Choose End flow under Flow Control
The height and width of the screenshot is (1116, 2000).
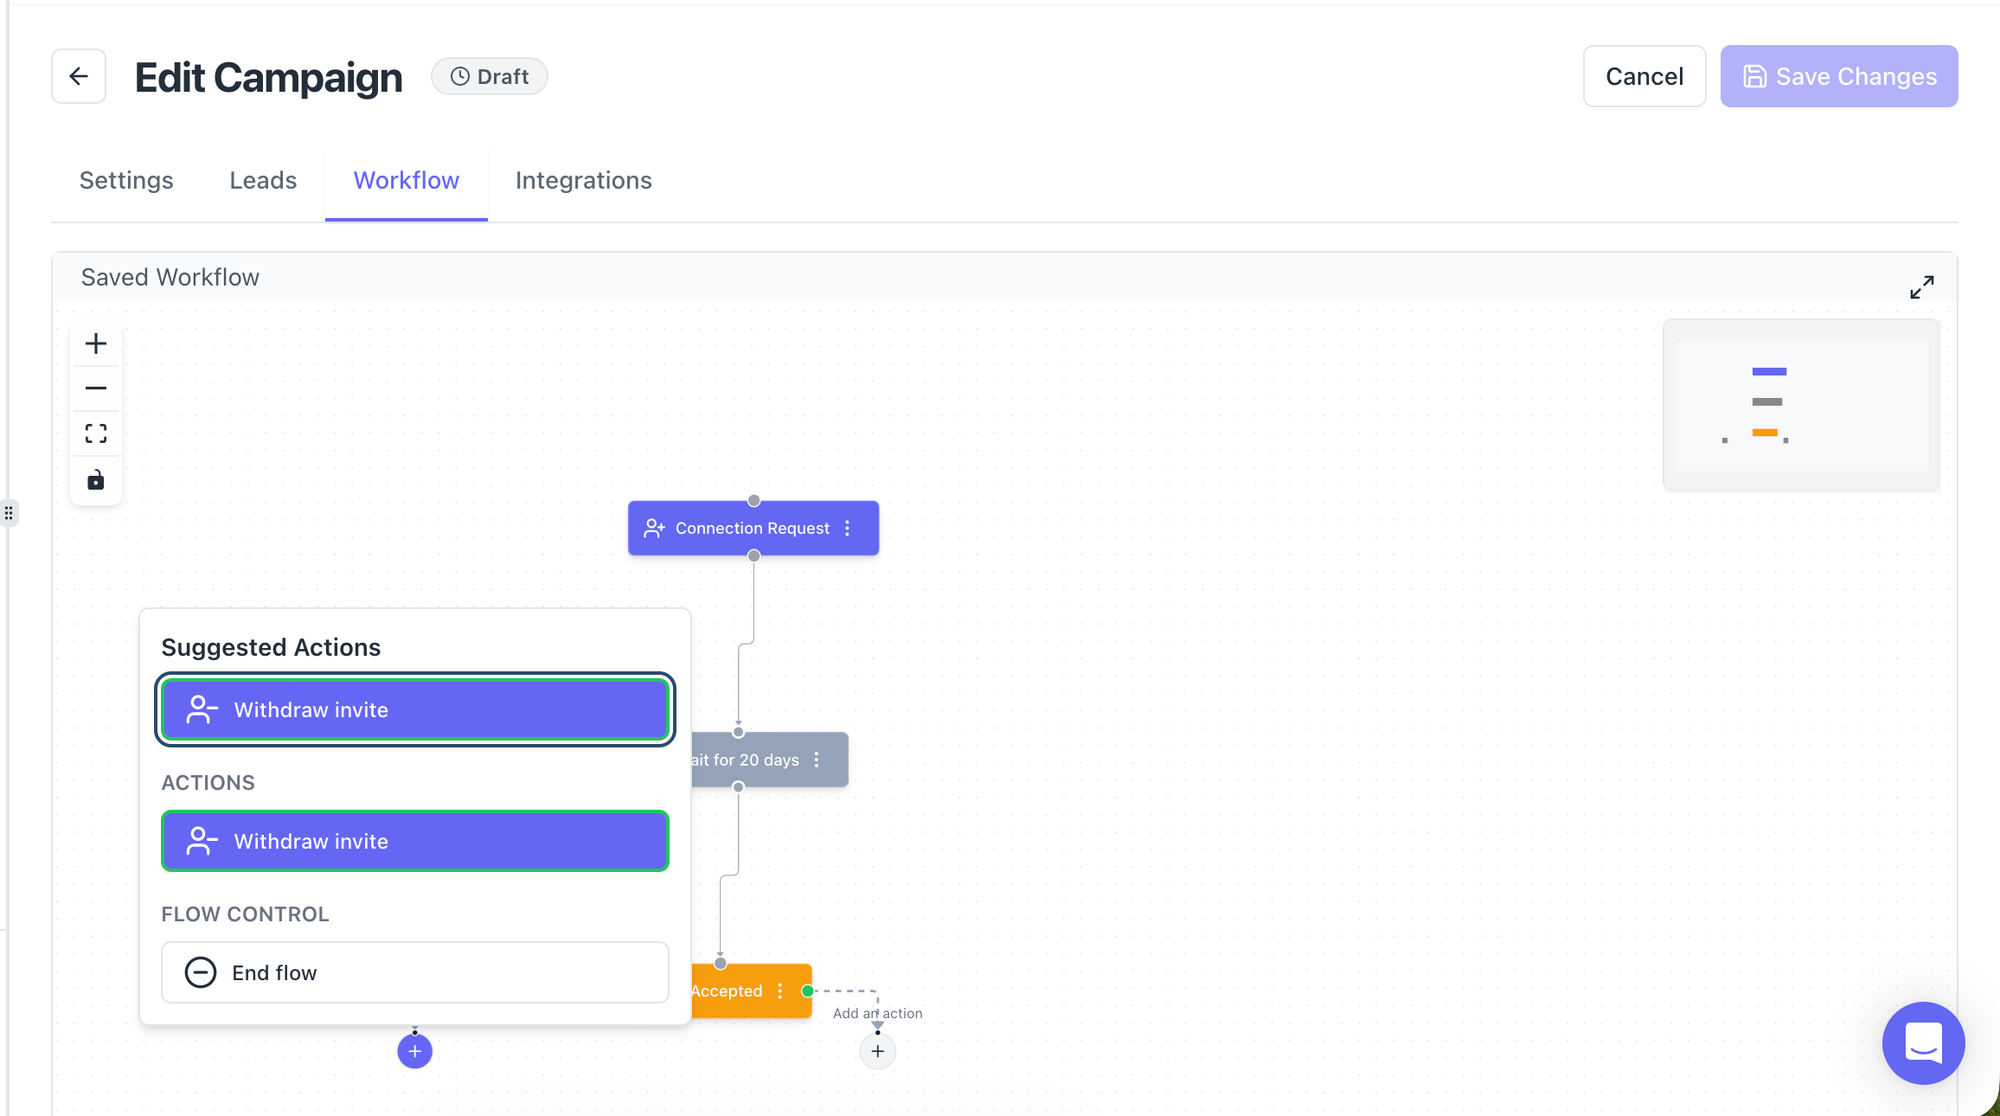pos(415,972)
